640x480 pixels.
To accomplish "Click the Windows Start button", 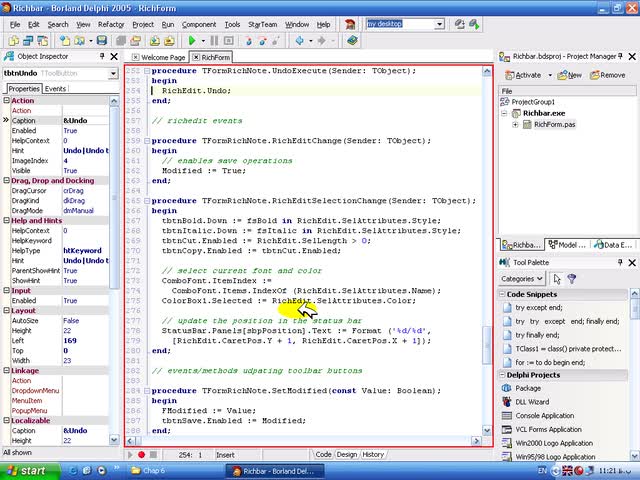I will (26, 470).
